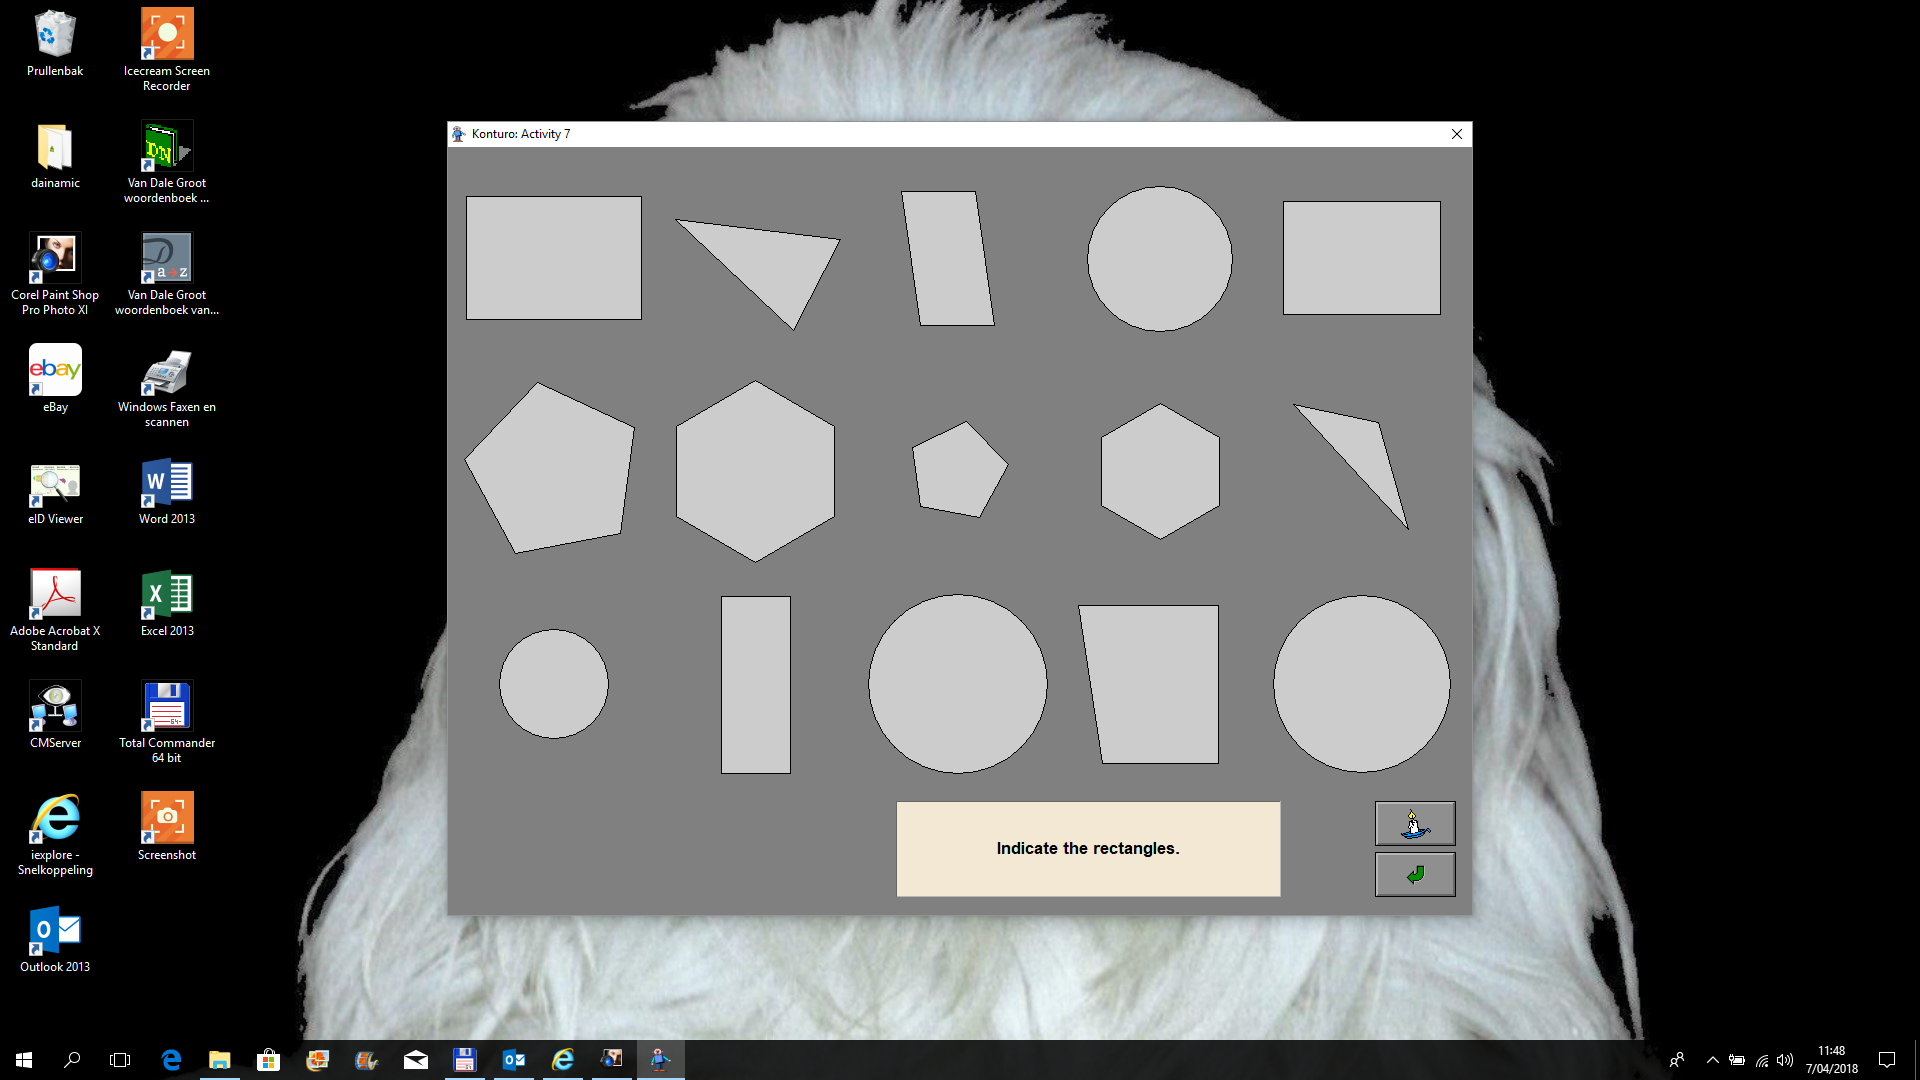
Task: Close the Konturo Activity 7 window
Action: (x=1457, y=134)
